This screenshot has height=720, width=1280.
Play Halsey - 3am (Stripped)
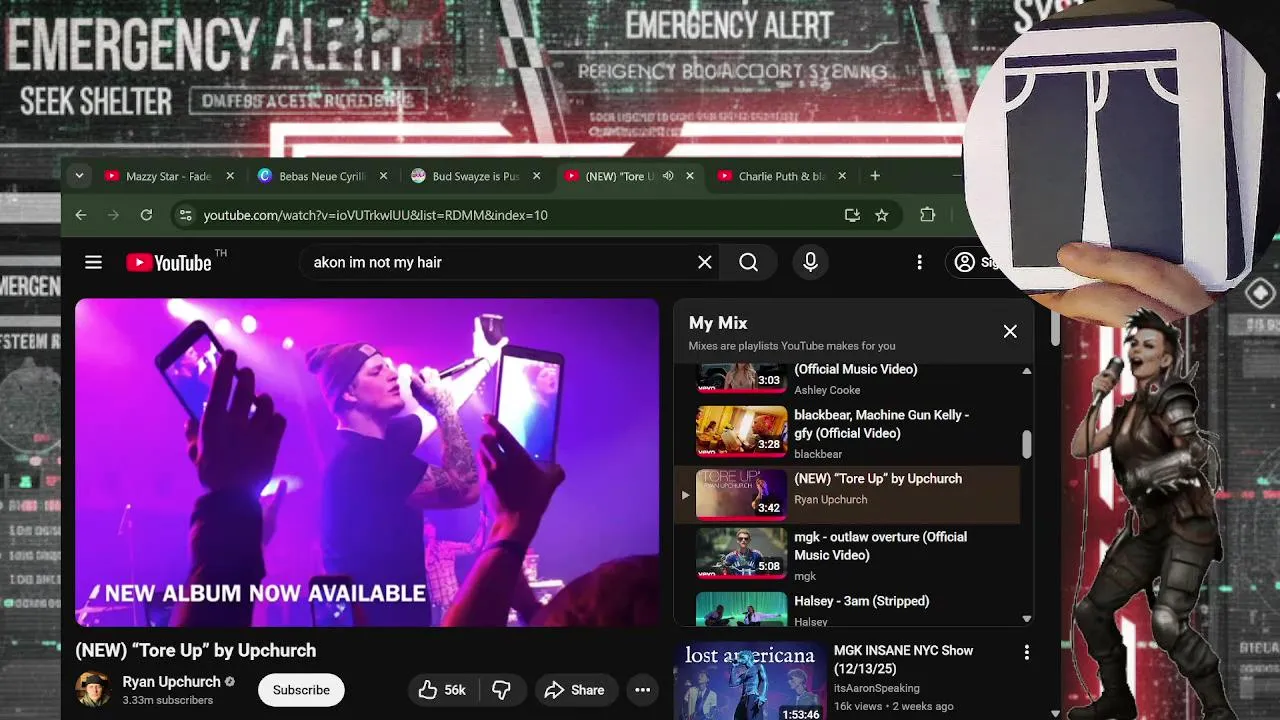(861, 601)
